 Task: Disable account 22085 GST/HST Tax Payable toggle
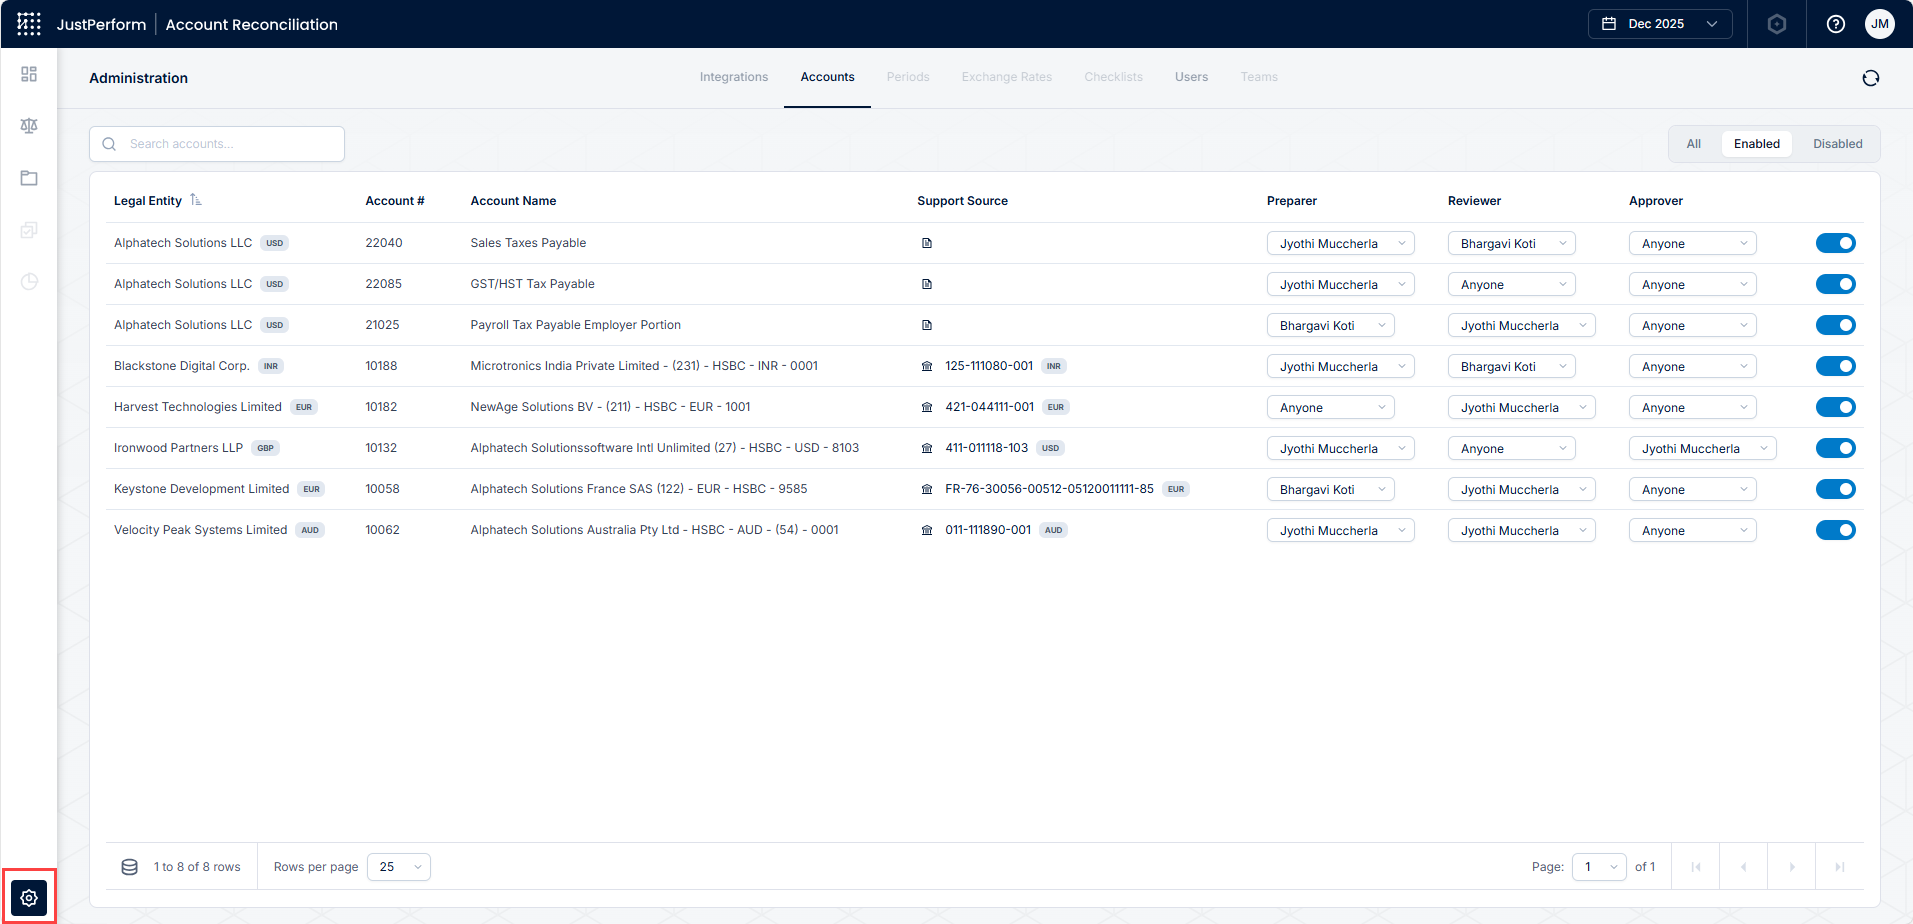(1836, 284)
